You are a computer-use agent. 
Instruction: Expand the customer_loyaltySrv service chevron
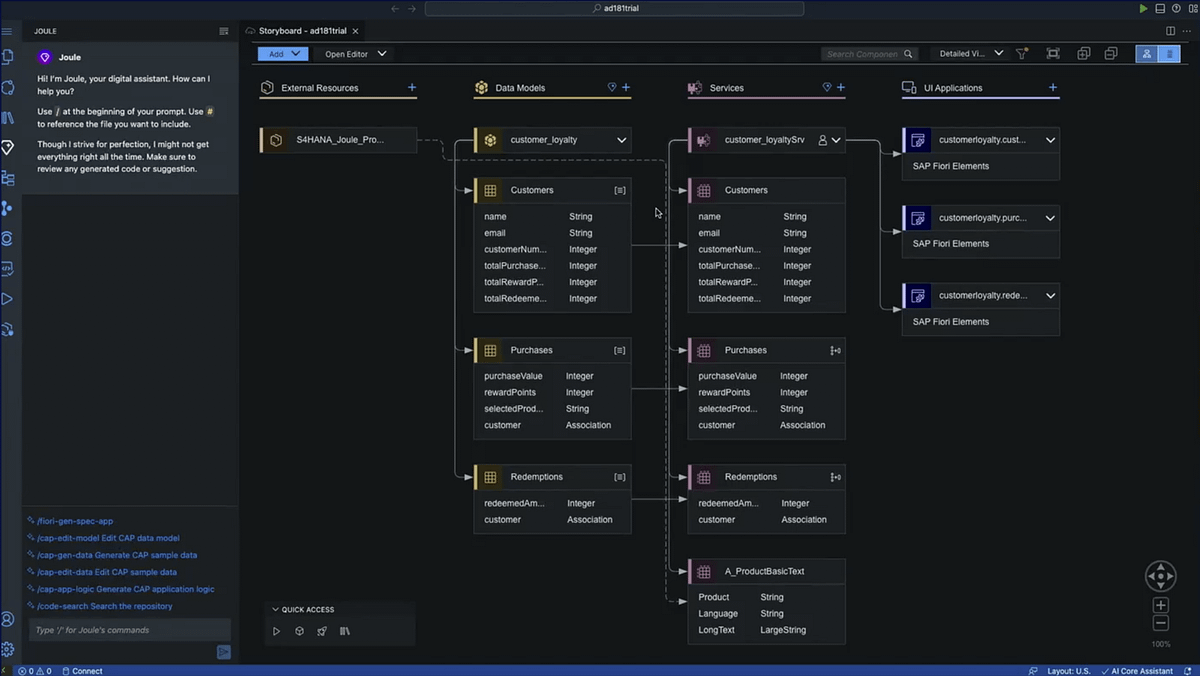(836, 140)
